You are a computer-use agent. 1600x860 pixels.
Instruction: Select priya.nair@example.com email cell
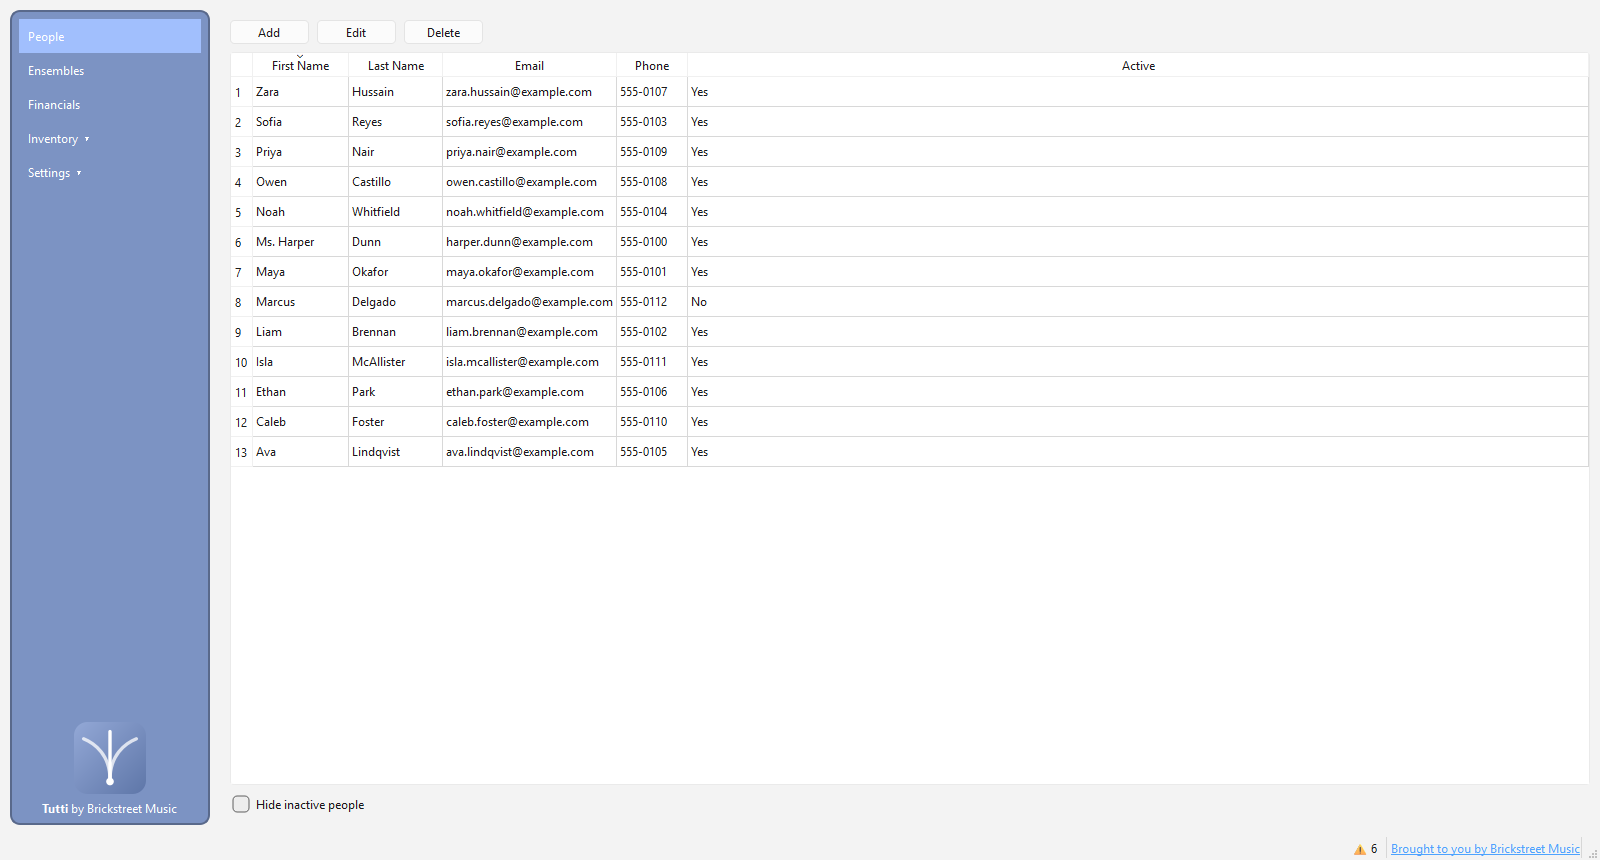tap(529, 152)
